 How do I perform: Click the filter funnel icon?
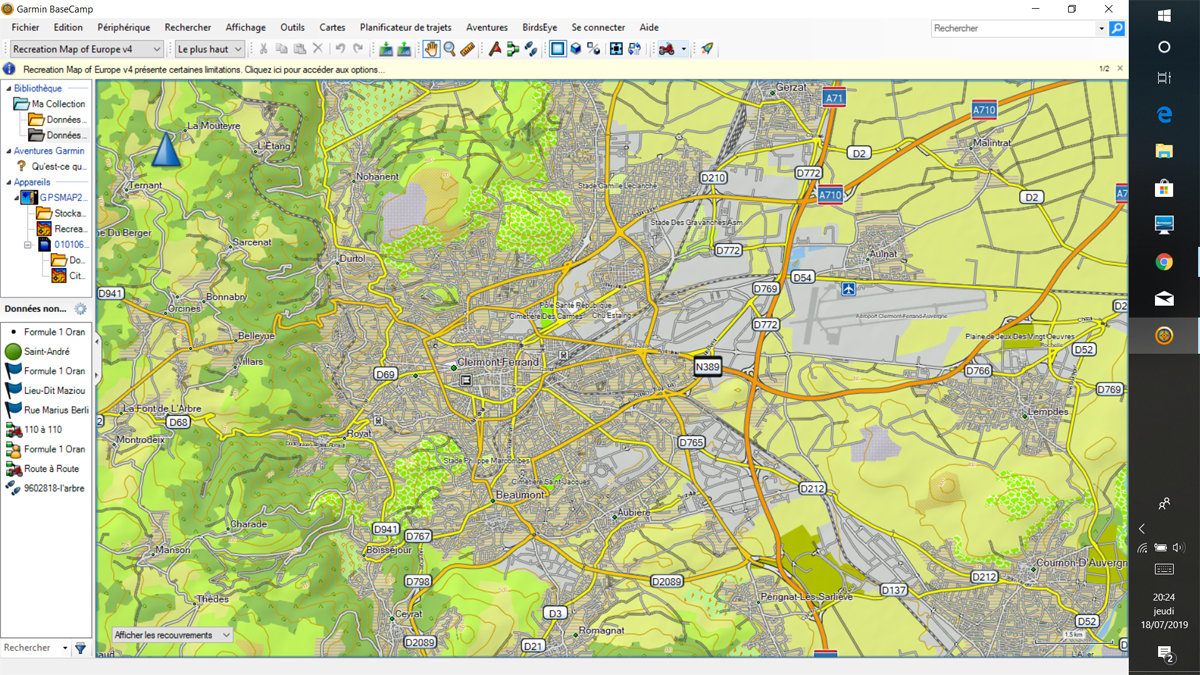click(x=80, y=648)
